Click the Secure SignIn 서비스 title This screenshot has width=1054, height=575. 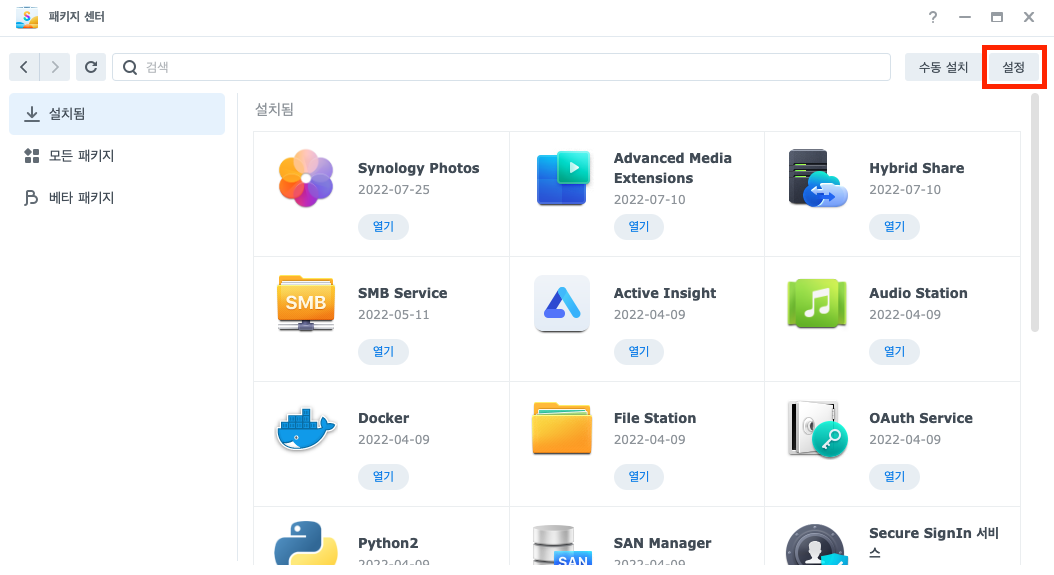pos(934,543)
